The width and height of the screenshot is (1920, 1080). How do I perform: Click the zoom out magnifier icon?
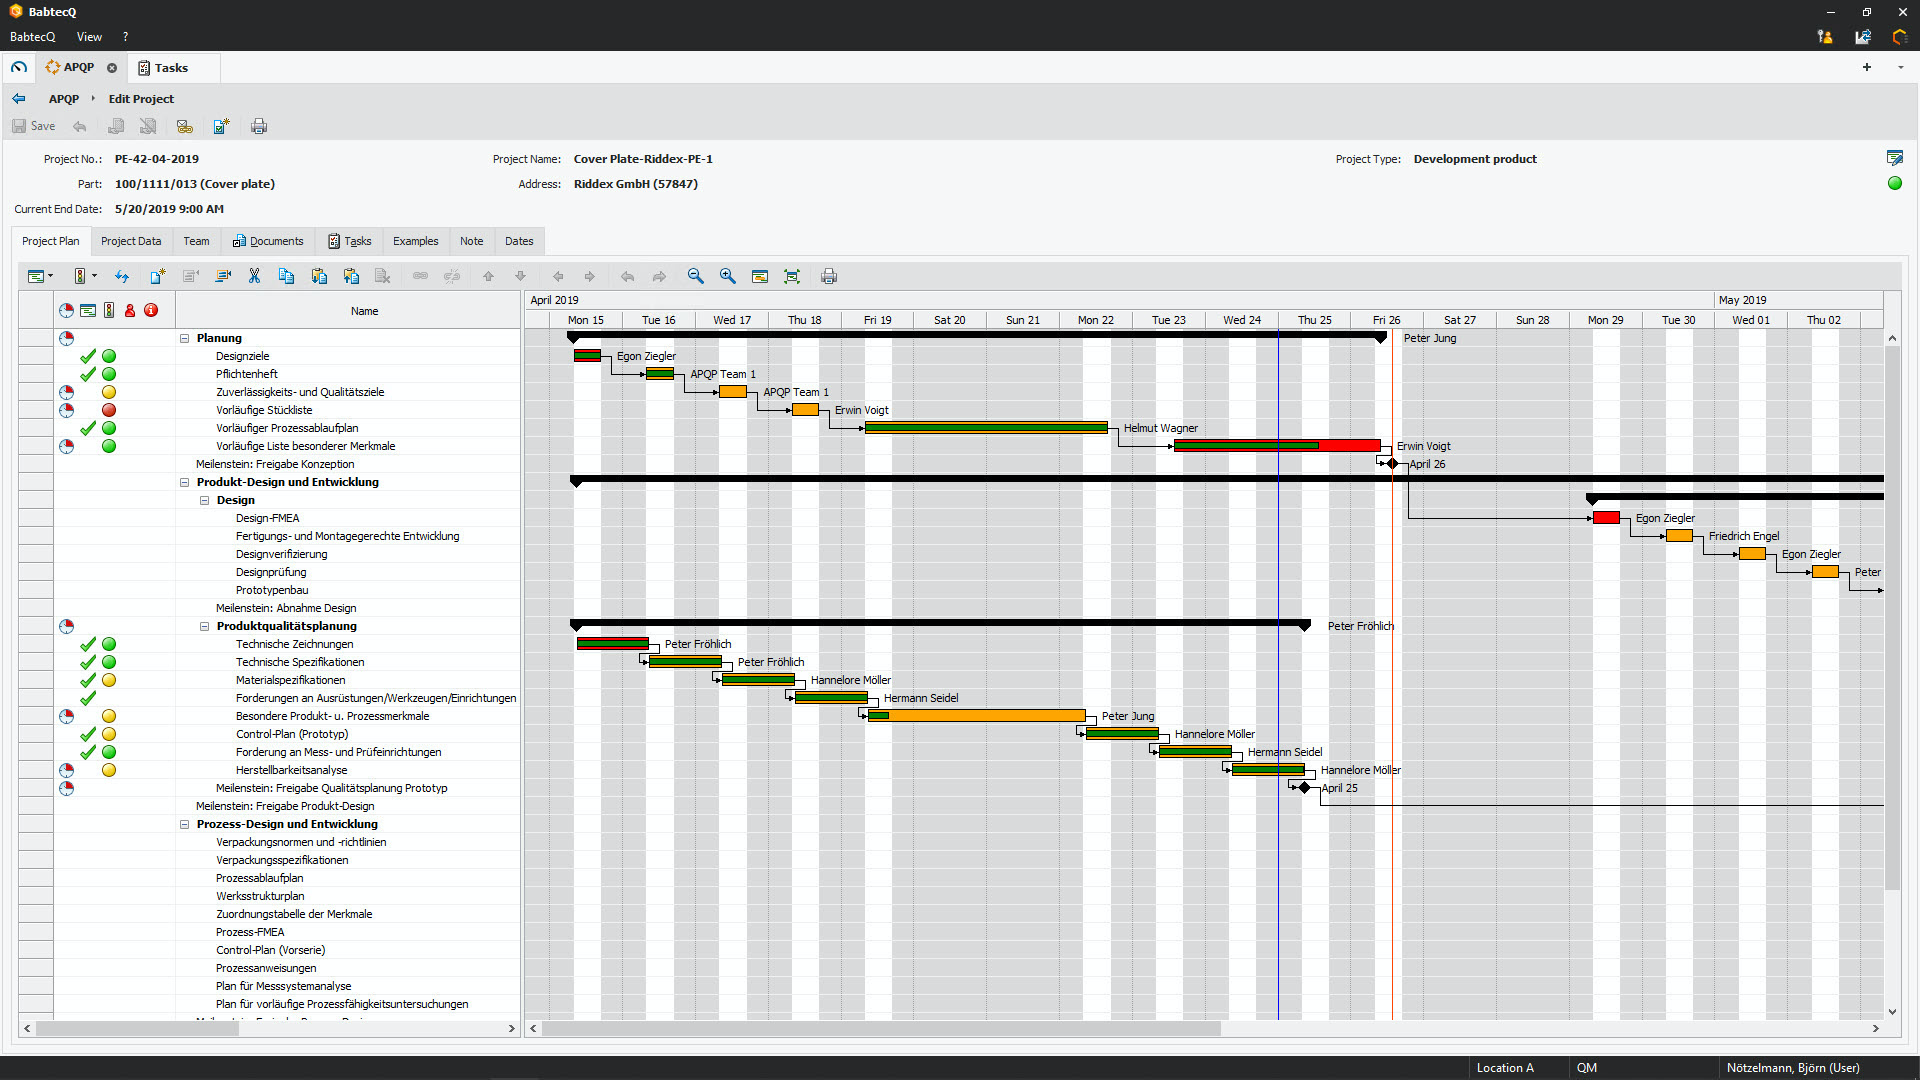coord(695,276)
